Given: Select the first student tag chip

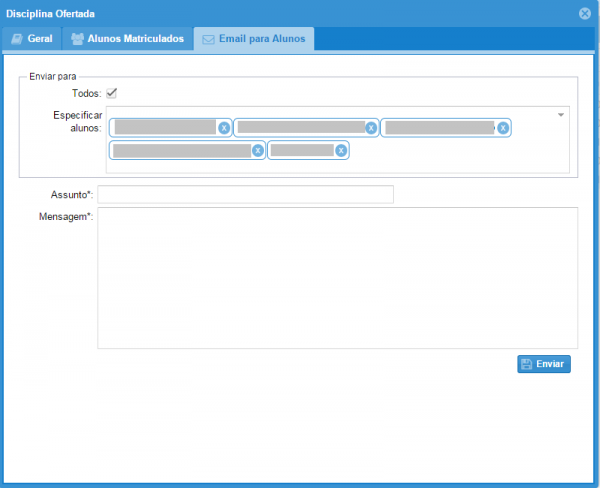Looking at the screenshot, I should tap(165, 128).
